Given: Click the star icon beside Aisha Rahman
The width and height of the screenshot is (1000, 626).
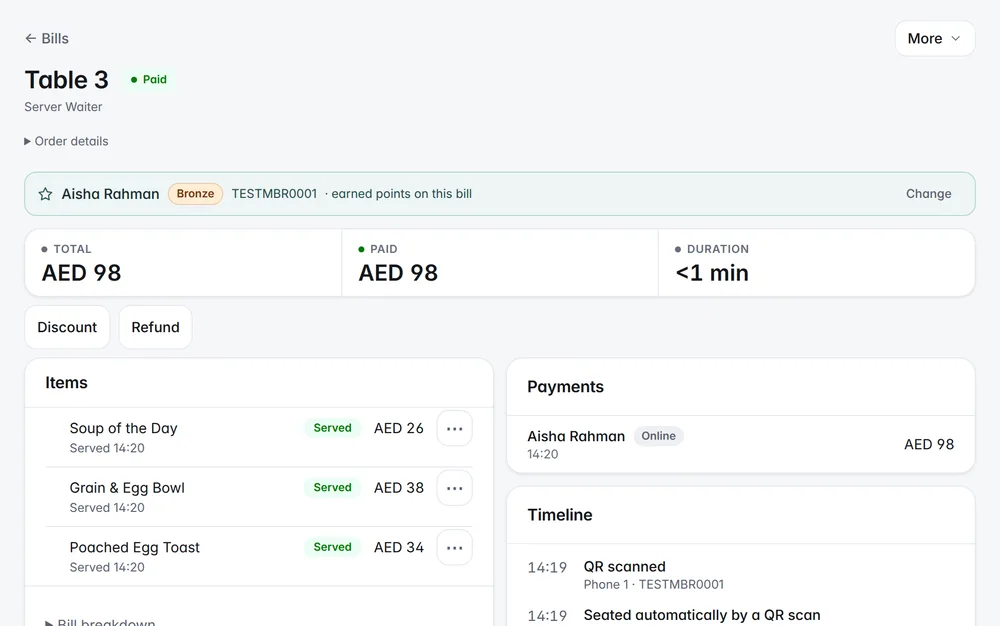Looking at the screenshot, I should [45, 194].
